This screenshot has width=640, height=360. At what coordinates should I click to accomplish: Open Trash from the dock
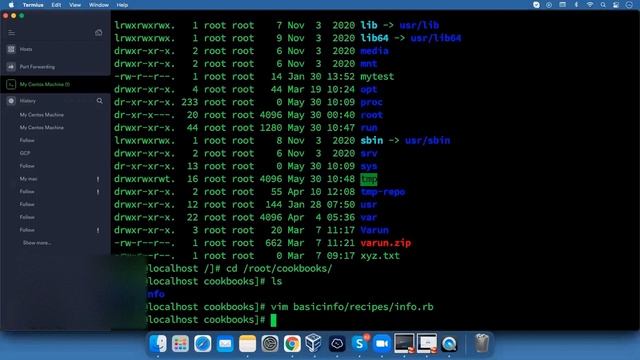482,344
